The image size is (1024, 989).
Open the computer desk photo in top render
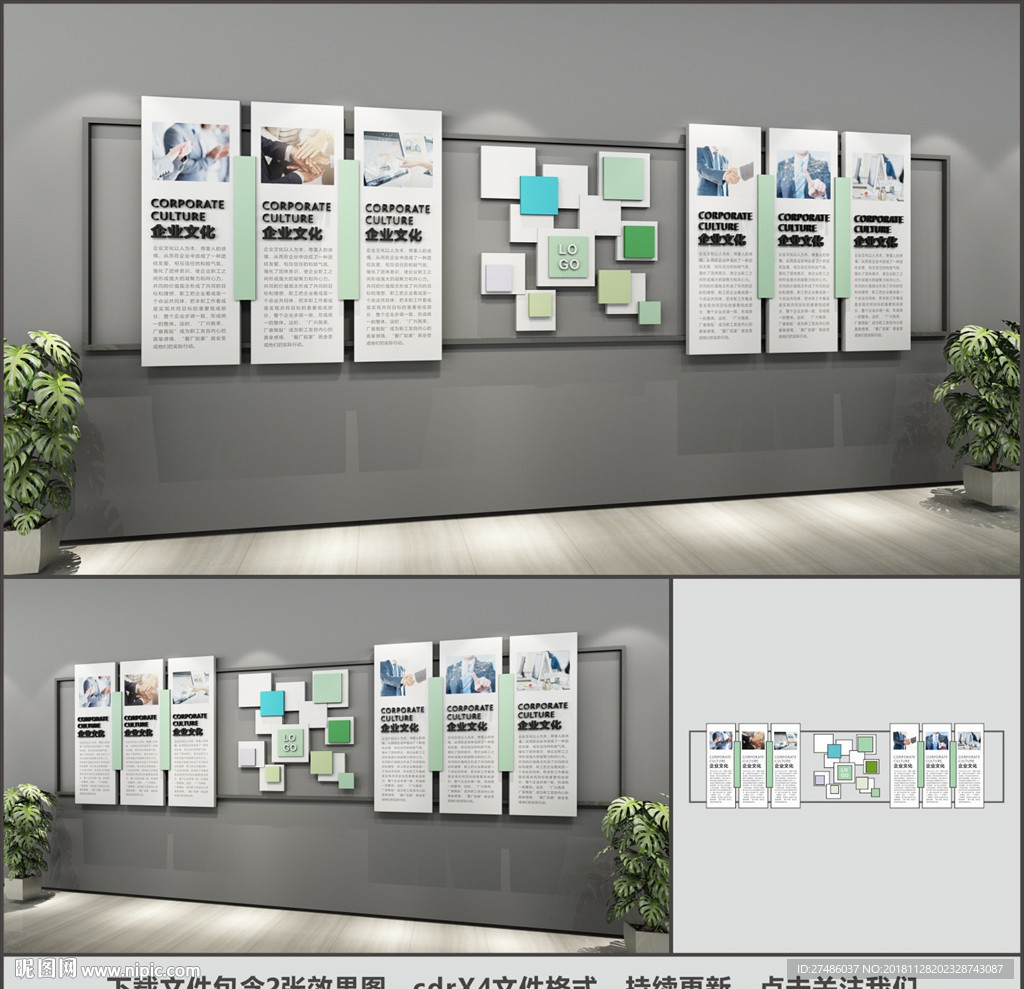(877, 178)
